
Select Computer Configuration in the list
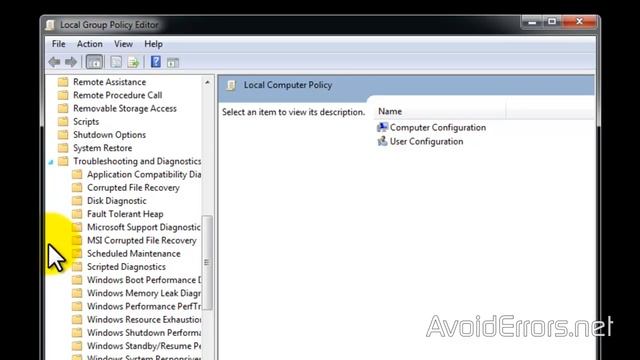pos(438,127)
